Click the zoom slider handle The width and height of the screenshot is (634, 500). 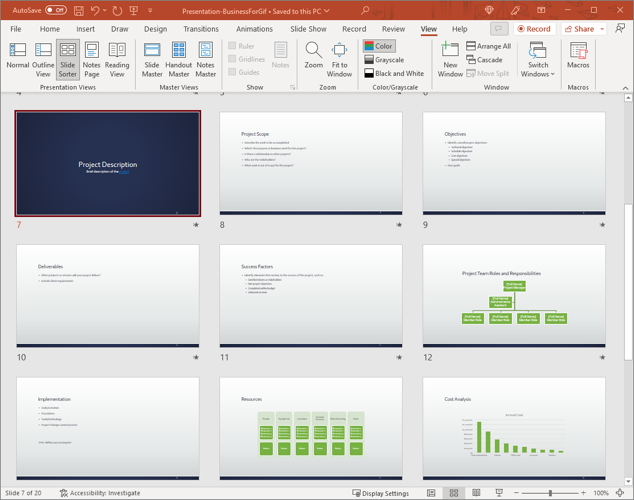(550, 493)
